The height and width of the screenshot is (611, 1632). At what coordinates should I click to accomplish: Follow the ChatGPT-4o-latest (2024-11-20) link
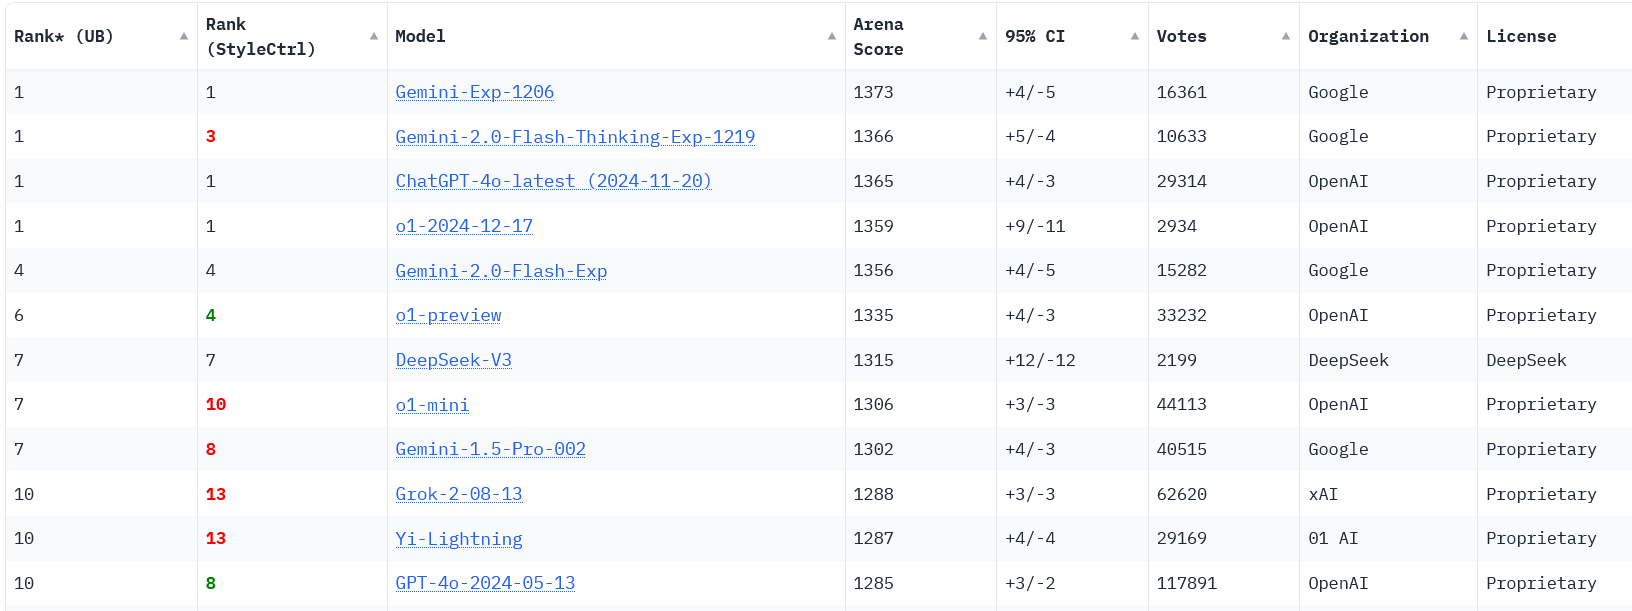pyautogui.click(x=553, y=181)
